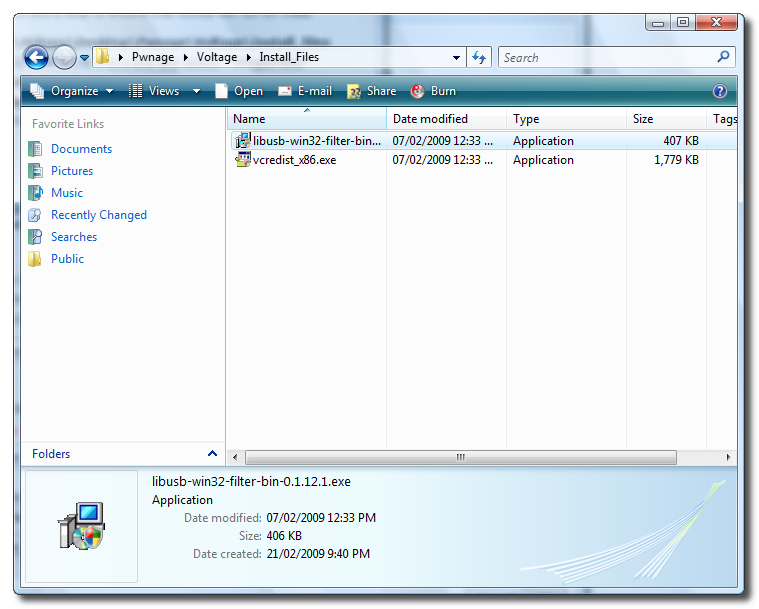Click the Share toolbar button
This screenshot has height=609, width=759.
click(x=371, y=91)
